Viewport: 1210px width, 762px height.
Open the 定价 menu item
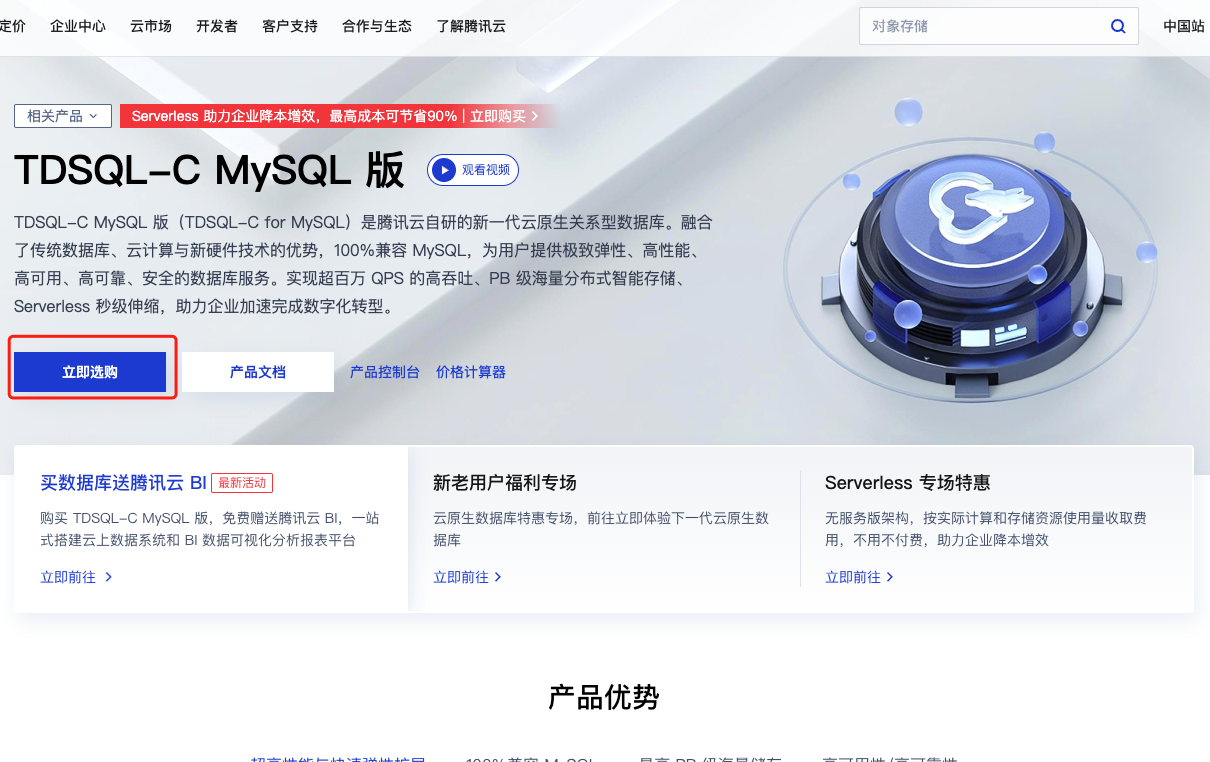[13, 26]
